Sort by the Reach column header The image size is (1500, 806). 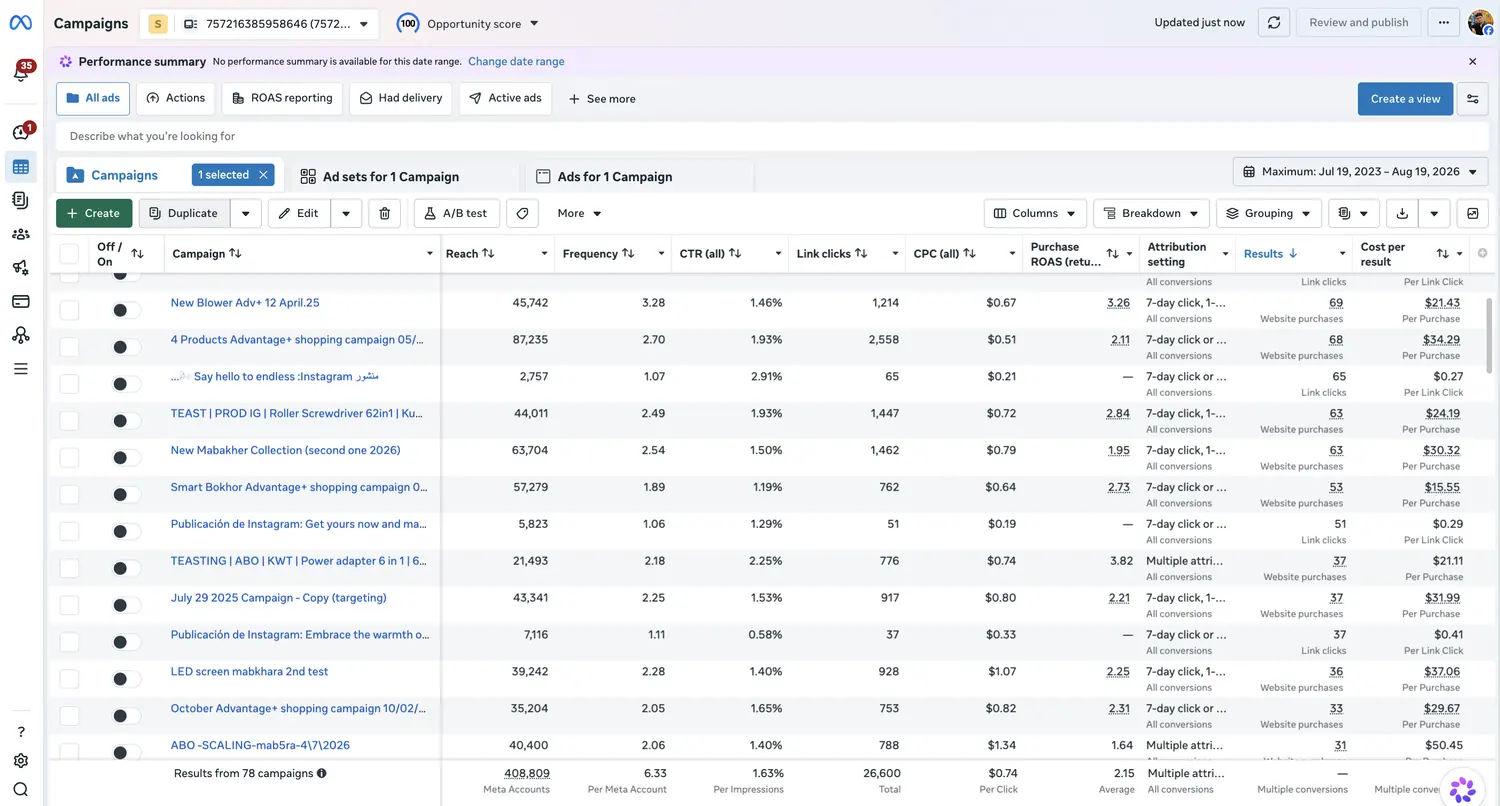coord(470,254)
